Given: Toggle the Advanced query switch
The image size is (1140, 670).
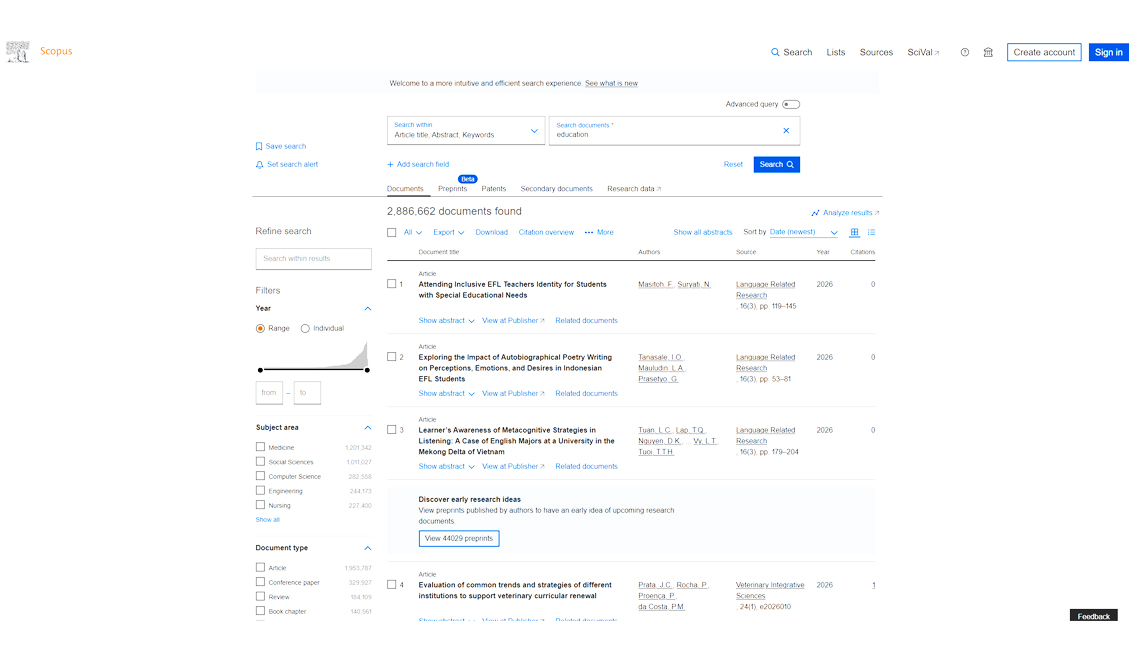Looking at the screenshot, I should pos(791,105).
